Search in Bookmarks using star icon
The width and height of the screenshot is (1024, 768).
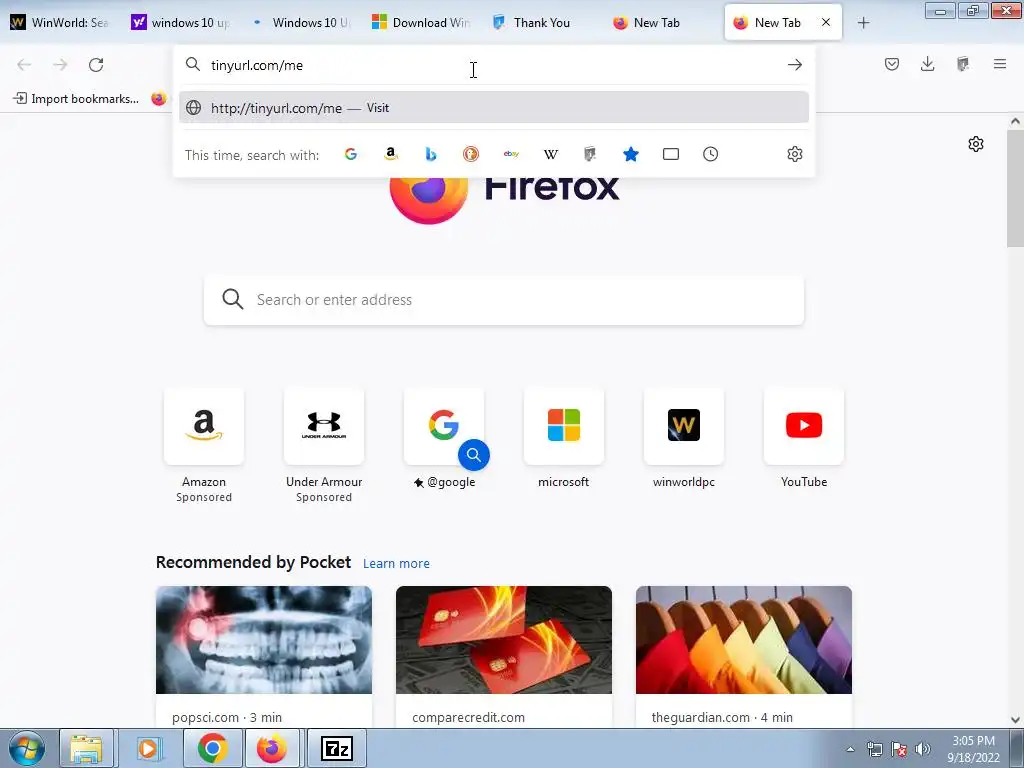pos(631,154)
